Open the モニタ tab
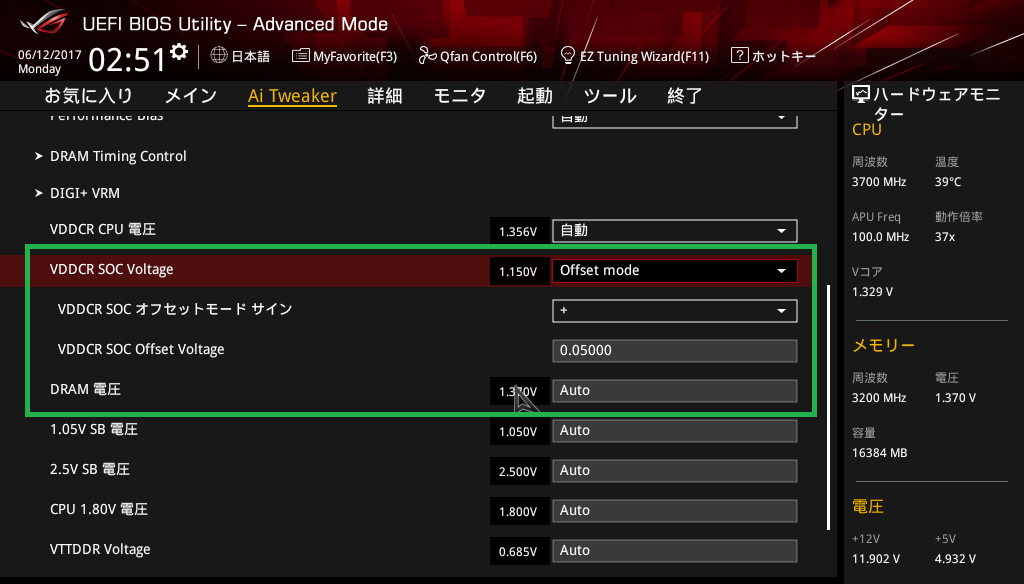 pos(460,96)
